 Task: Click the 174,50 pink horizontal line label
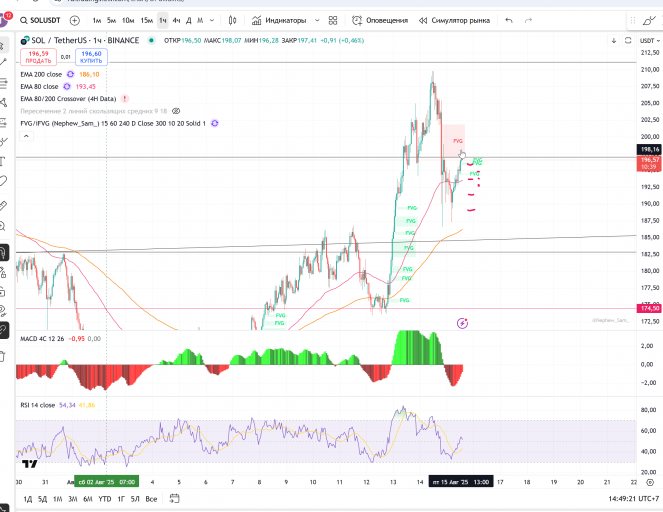click(x=649, y=309)
